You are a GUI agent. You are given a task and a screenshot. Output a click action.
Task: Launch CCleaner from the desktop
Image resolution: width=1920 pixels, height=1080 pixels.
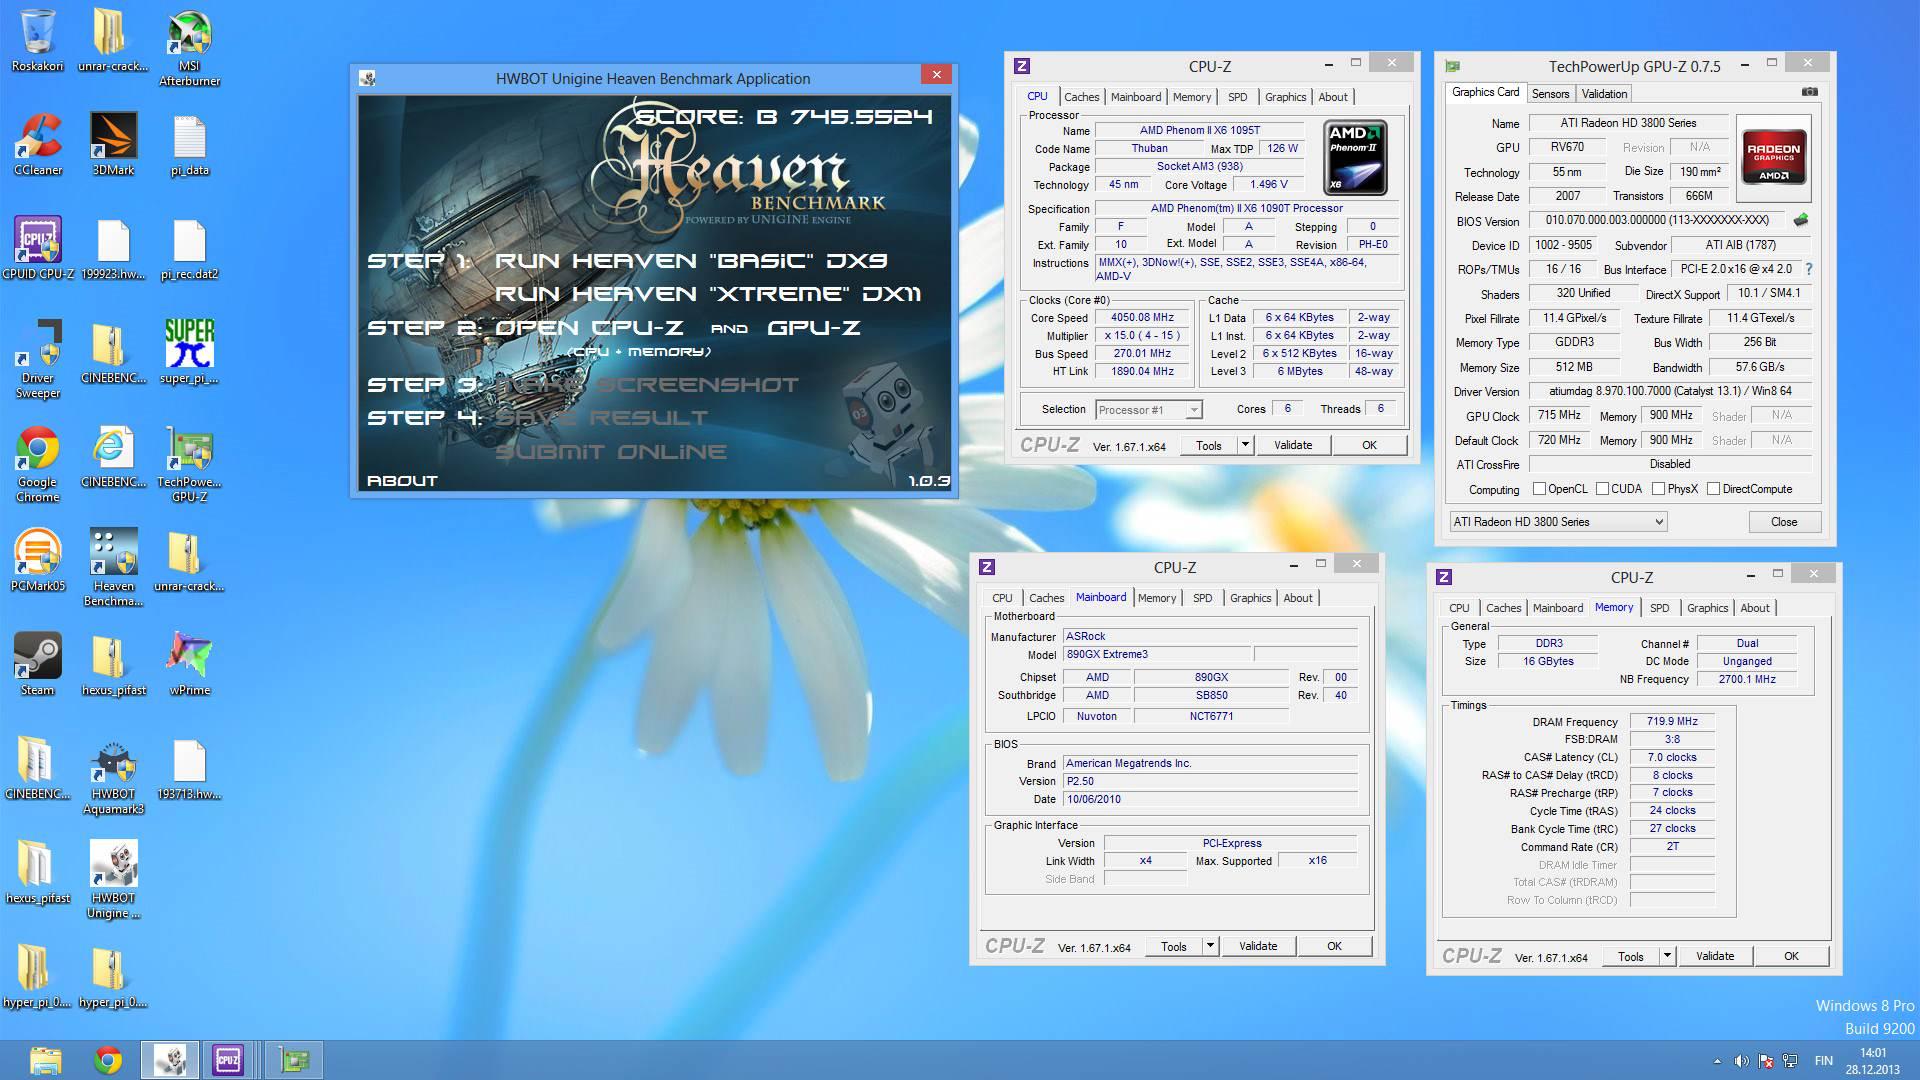point(38,144)
